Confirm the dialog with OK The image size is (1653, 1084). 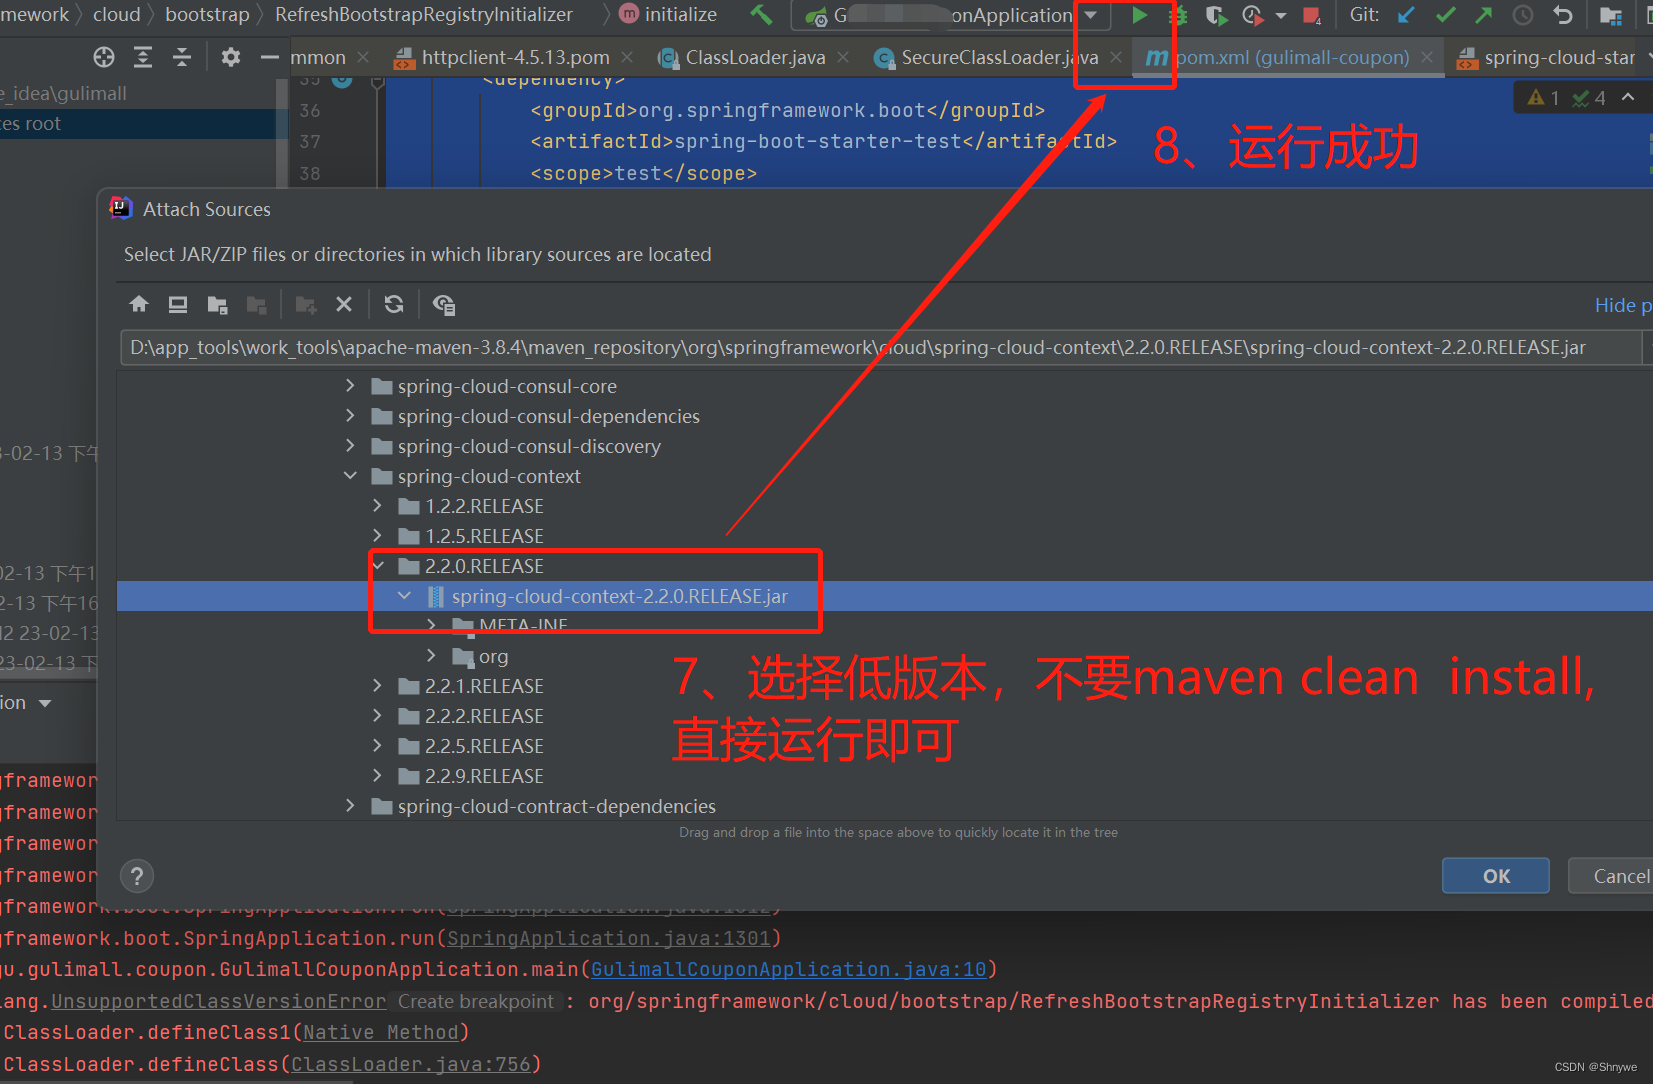coord(1496,876)
